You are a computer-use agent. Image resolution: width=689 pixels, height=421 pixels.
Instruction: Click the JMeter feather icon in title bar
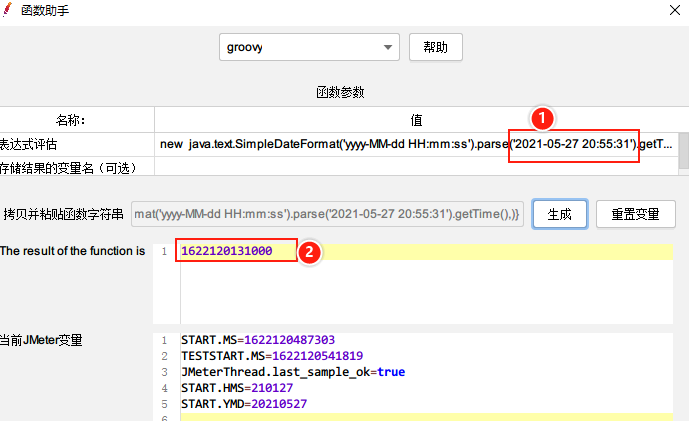tap(7, 10)
